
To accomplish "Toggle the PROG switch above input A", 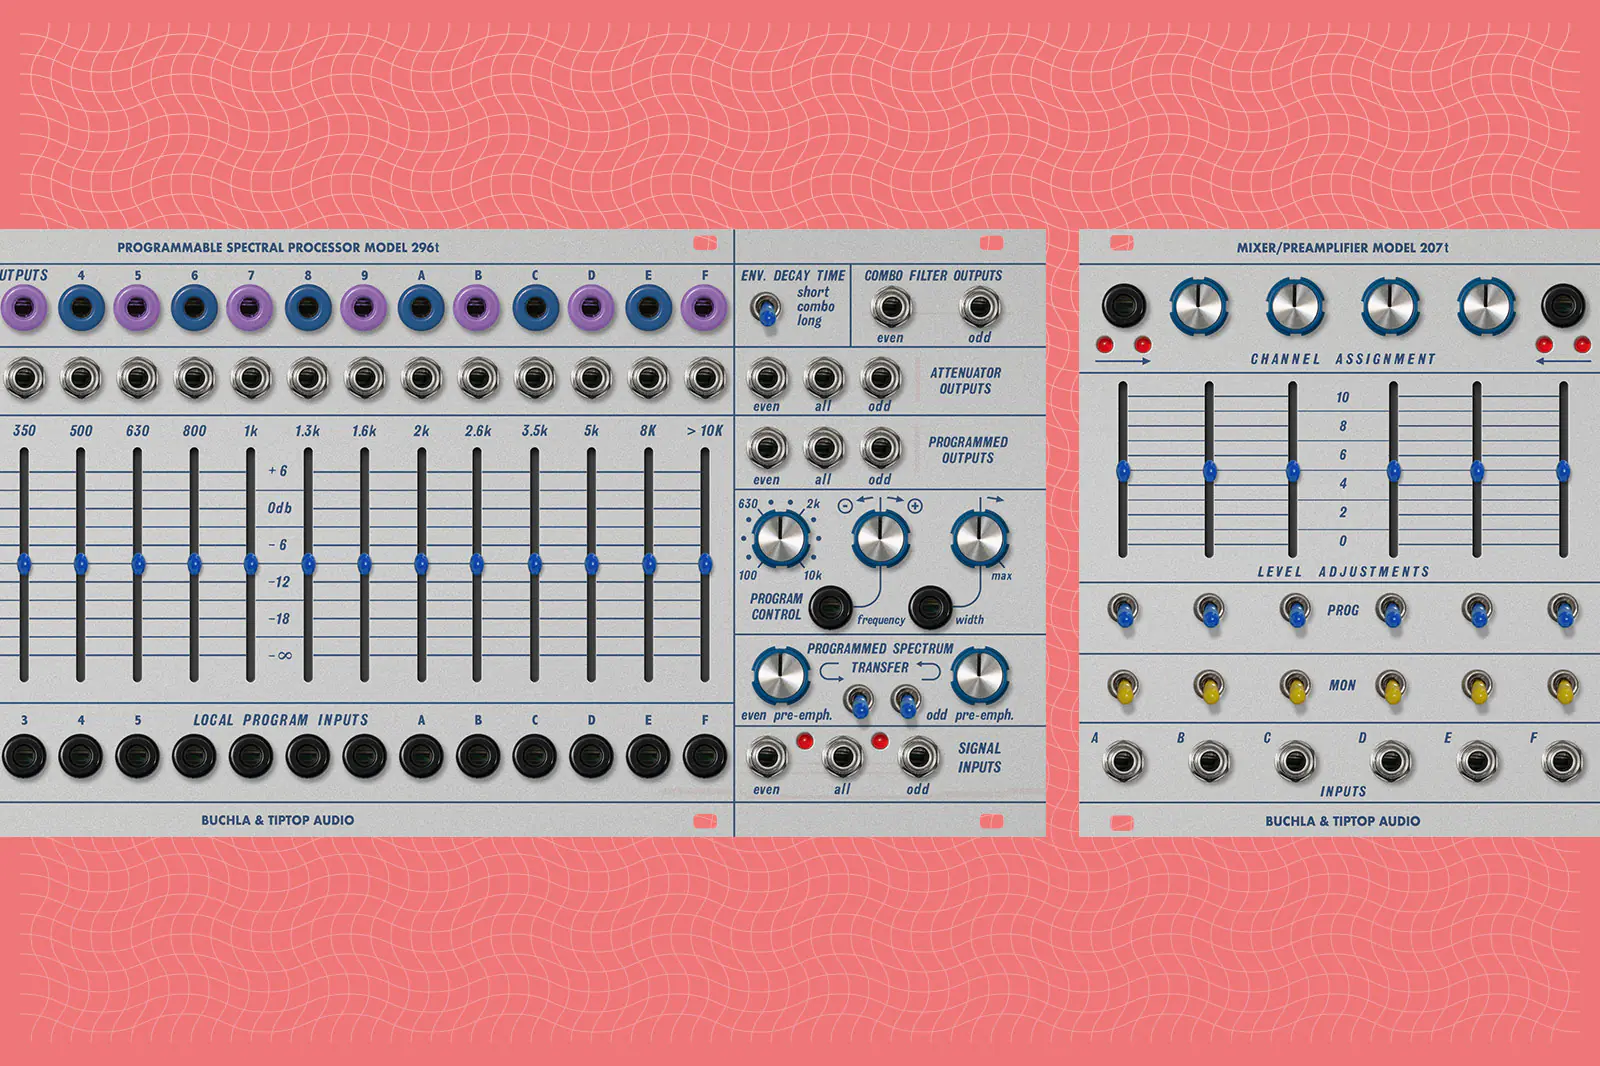I will pos(1124,610).
